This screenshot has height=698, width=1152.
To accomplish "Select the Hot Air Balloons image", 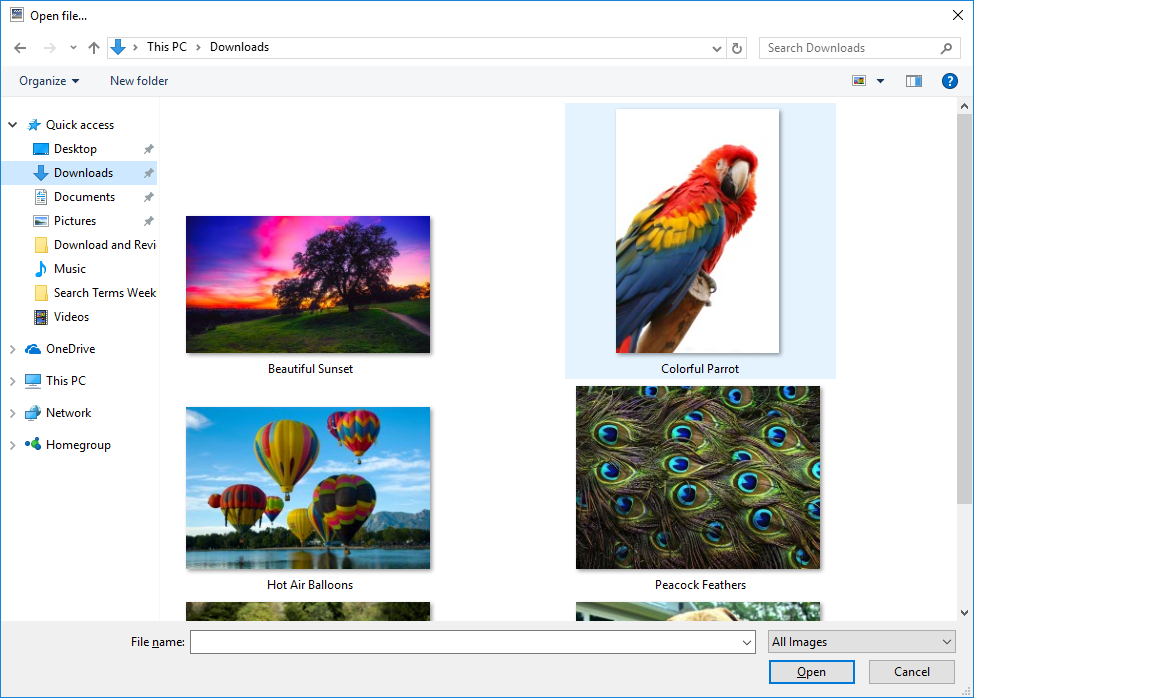I will click(308, 488).
